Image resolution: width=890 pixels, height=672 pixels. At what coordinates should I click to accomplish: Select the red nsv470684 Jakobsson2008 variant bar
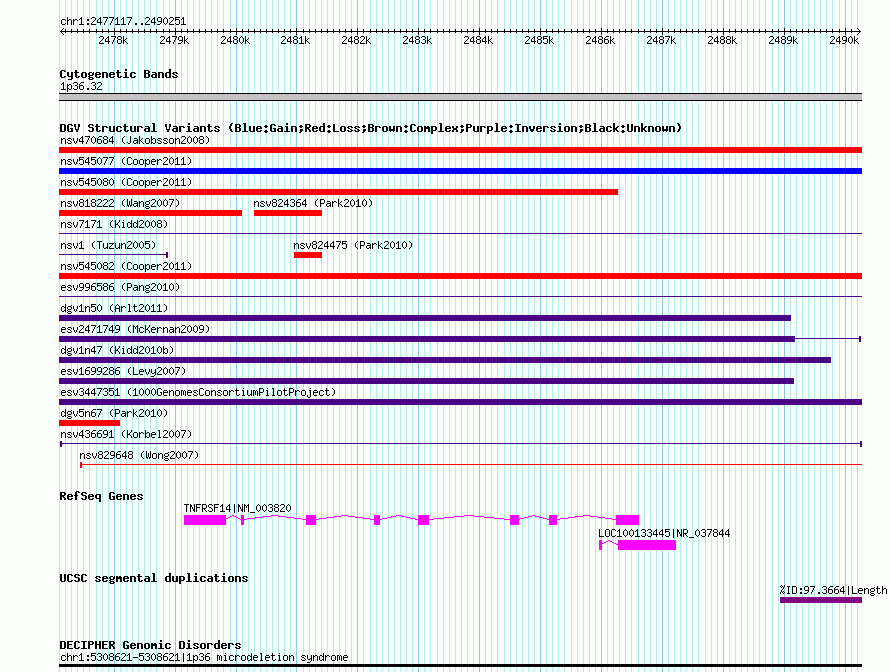(x=460, y=150)
